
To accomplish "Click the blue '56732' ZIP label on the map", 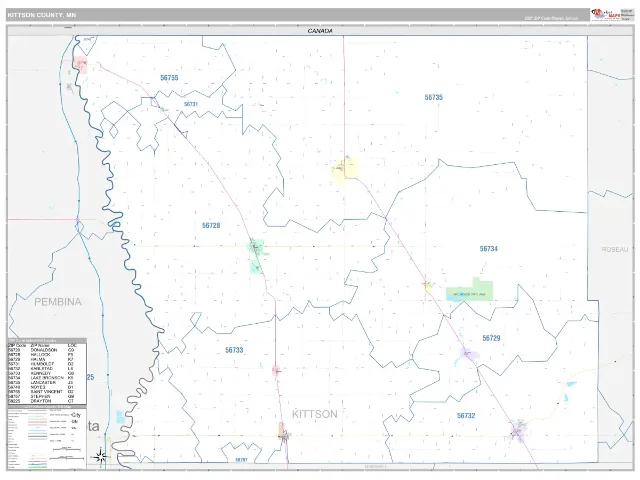I will pyautogui.click(x=466, y=416).
